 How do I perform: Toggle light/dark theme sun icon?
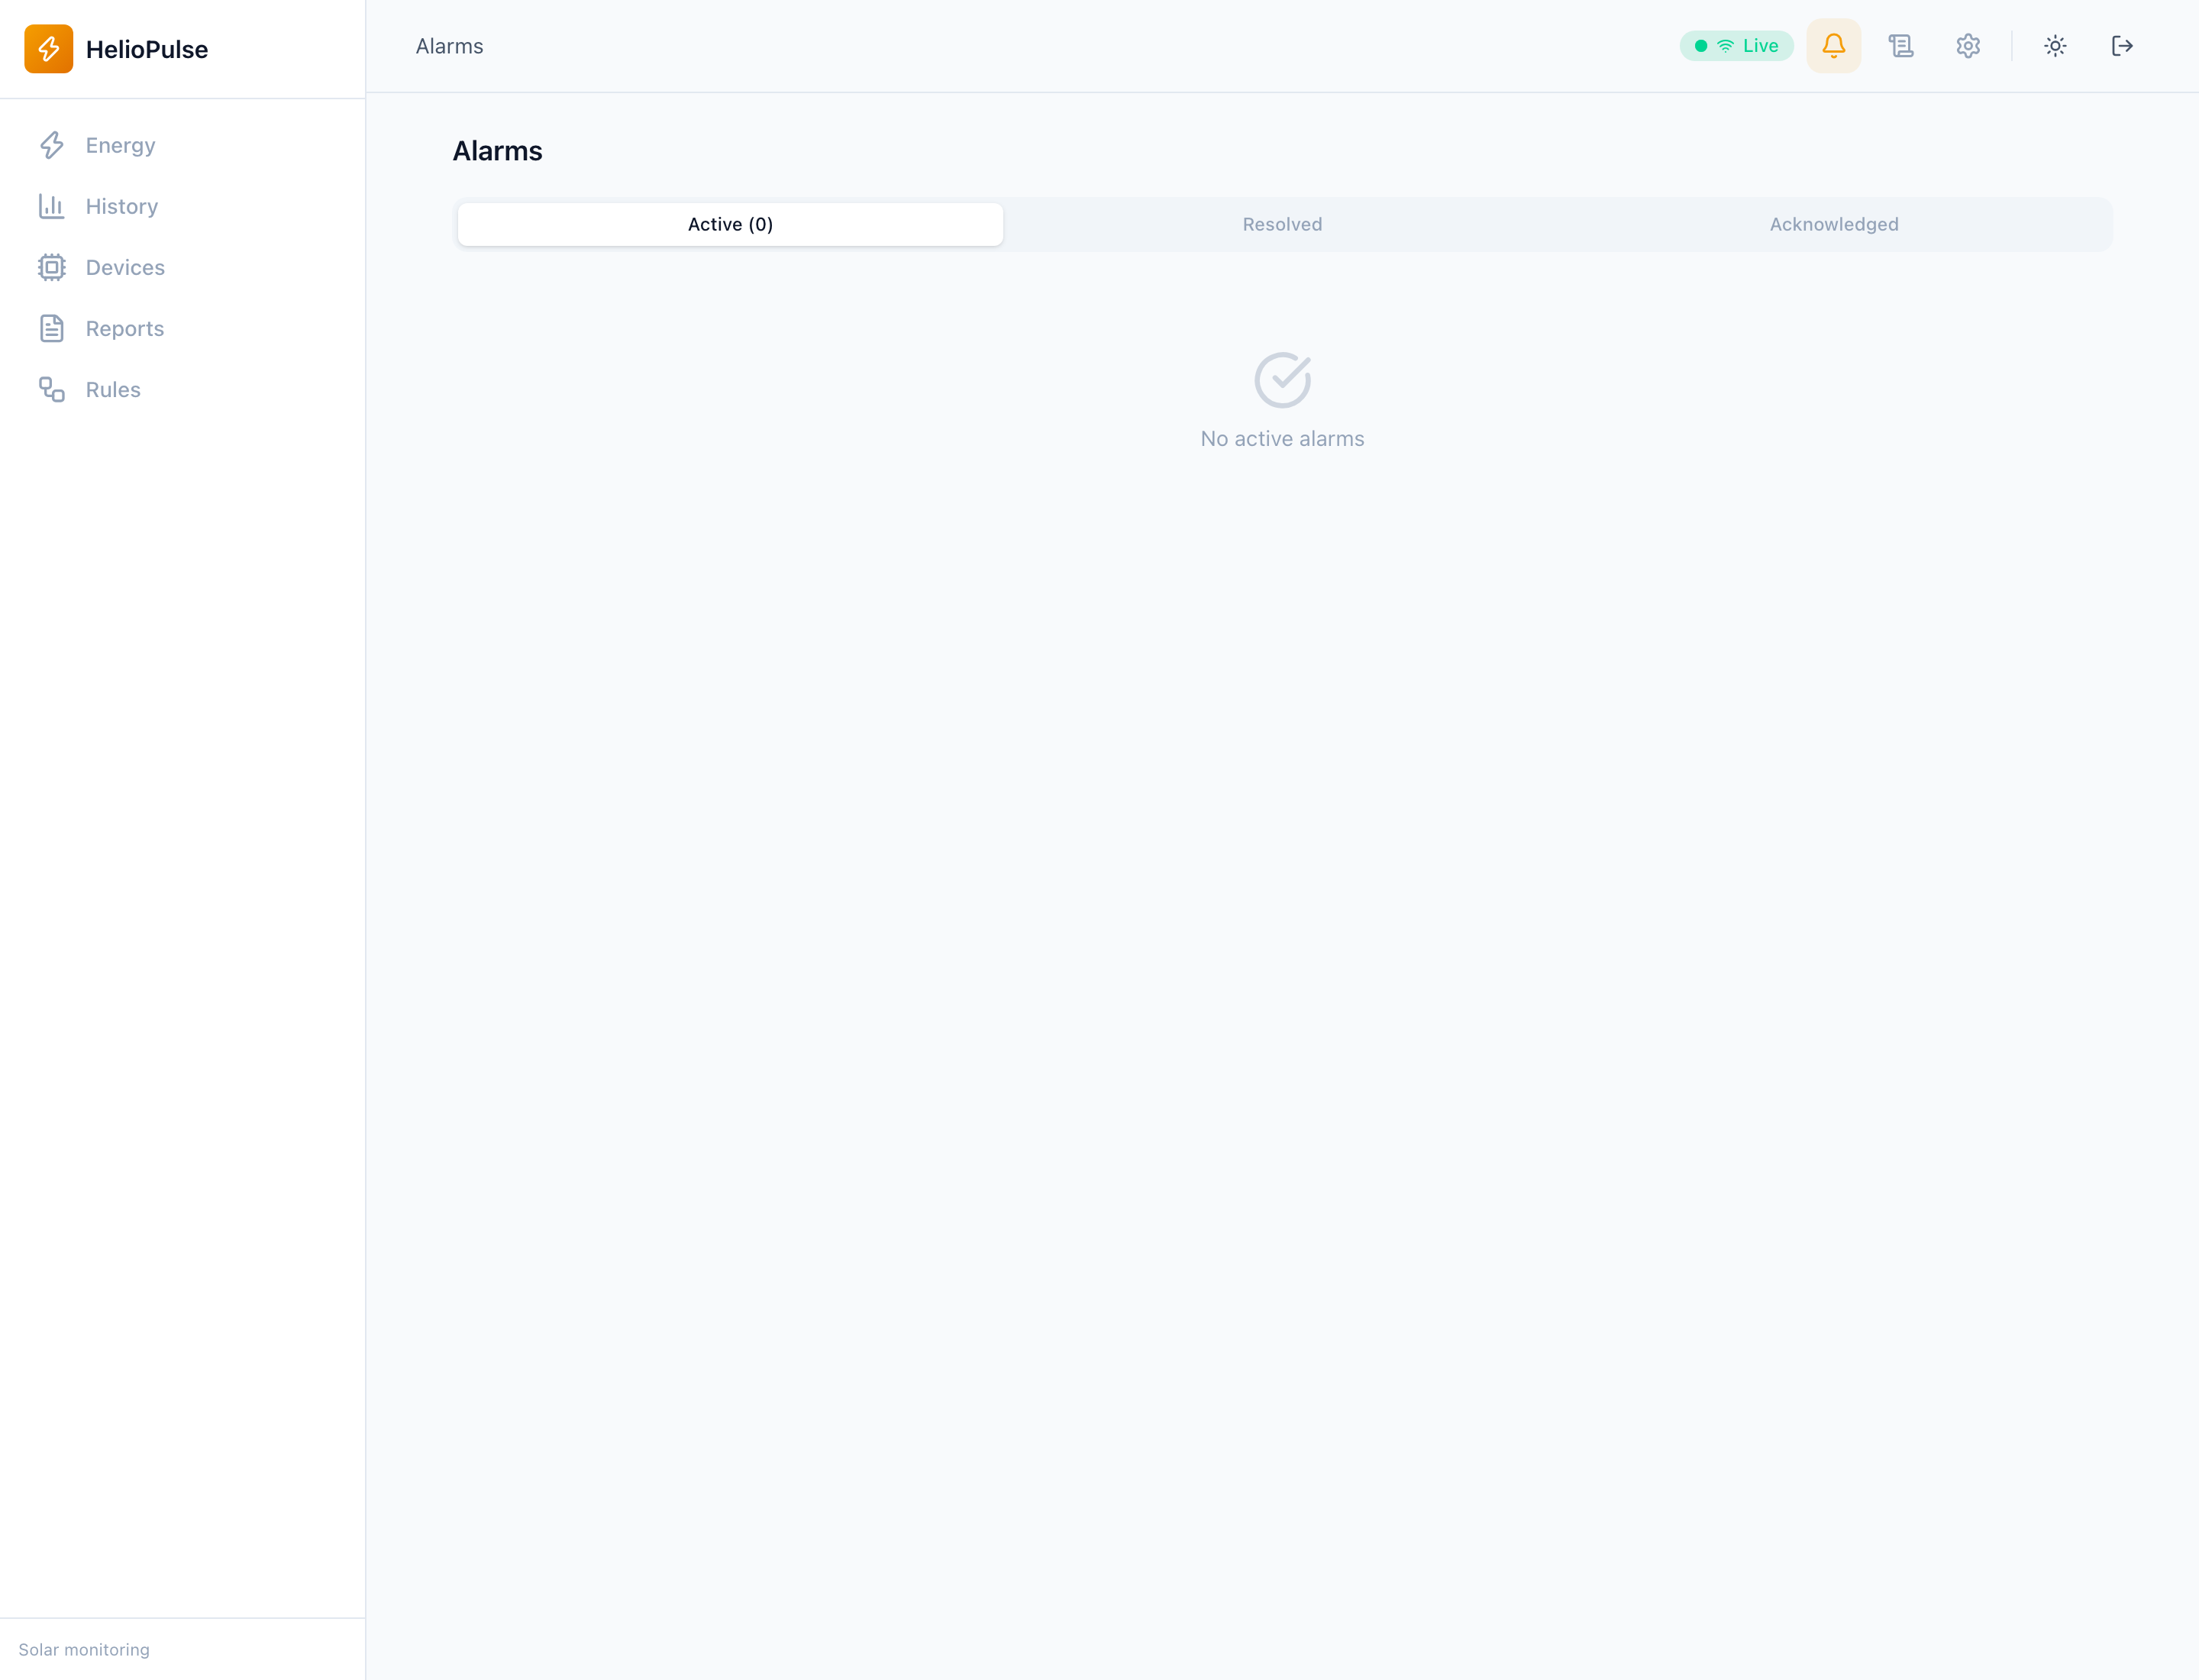[x=2054, y=46]
